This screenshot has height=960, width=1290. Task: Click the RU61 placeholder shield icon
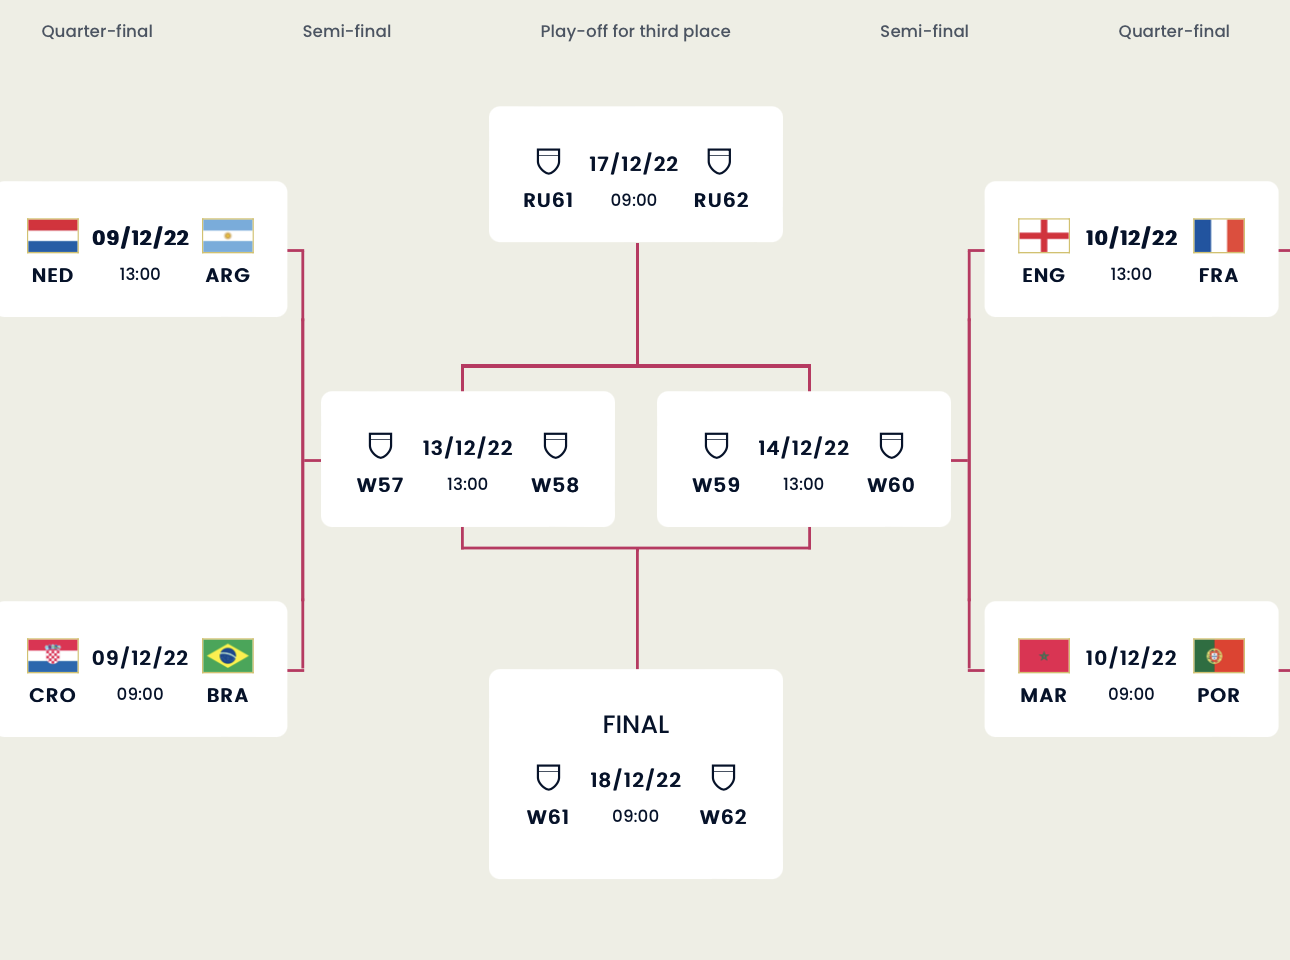pos(549,161)
